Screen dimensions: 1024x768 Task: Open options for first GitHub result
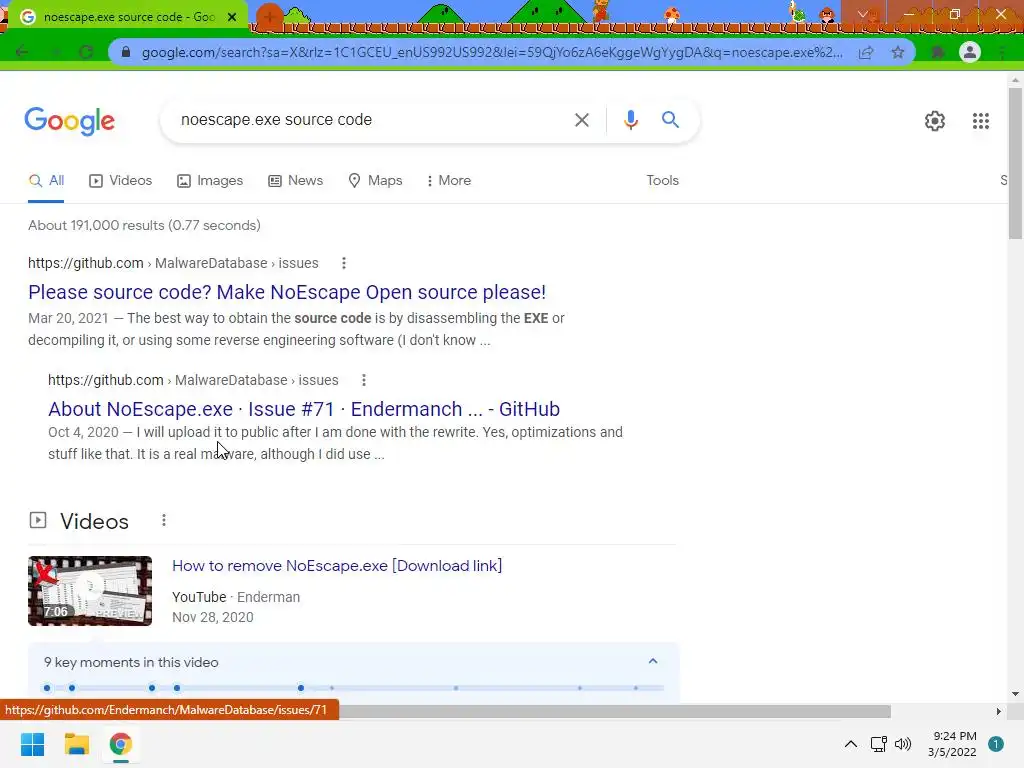coord(344,263)
